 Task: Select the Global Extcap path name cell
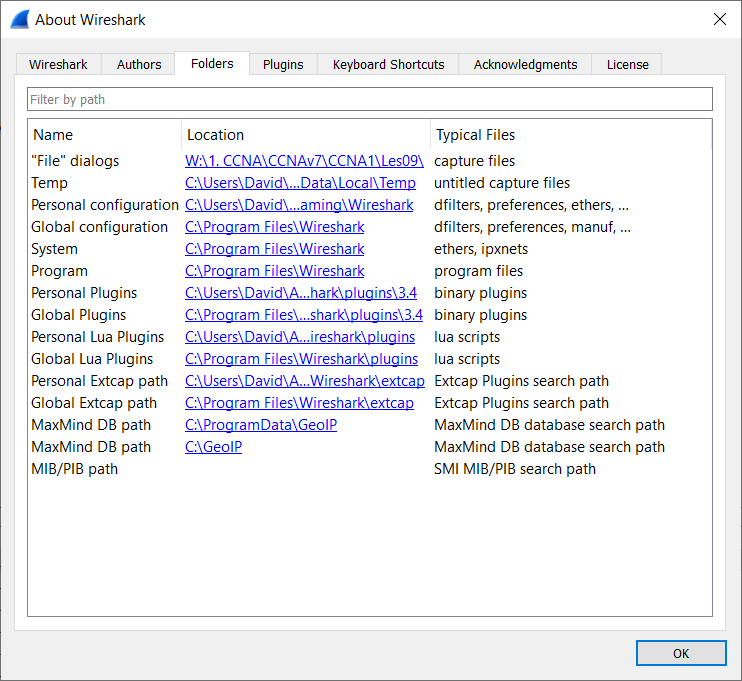click(94, 403)
